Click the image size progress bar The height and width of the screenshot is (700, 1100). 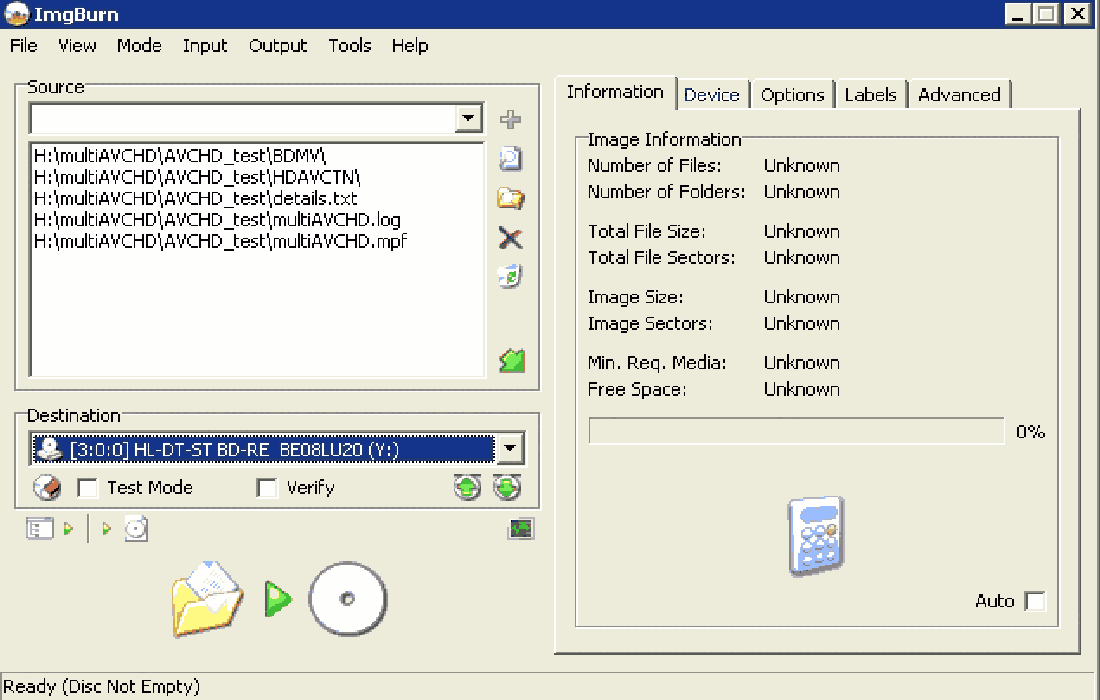(796, 431)
